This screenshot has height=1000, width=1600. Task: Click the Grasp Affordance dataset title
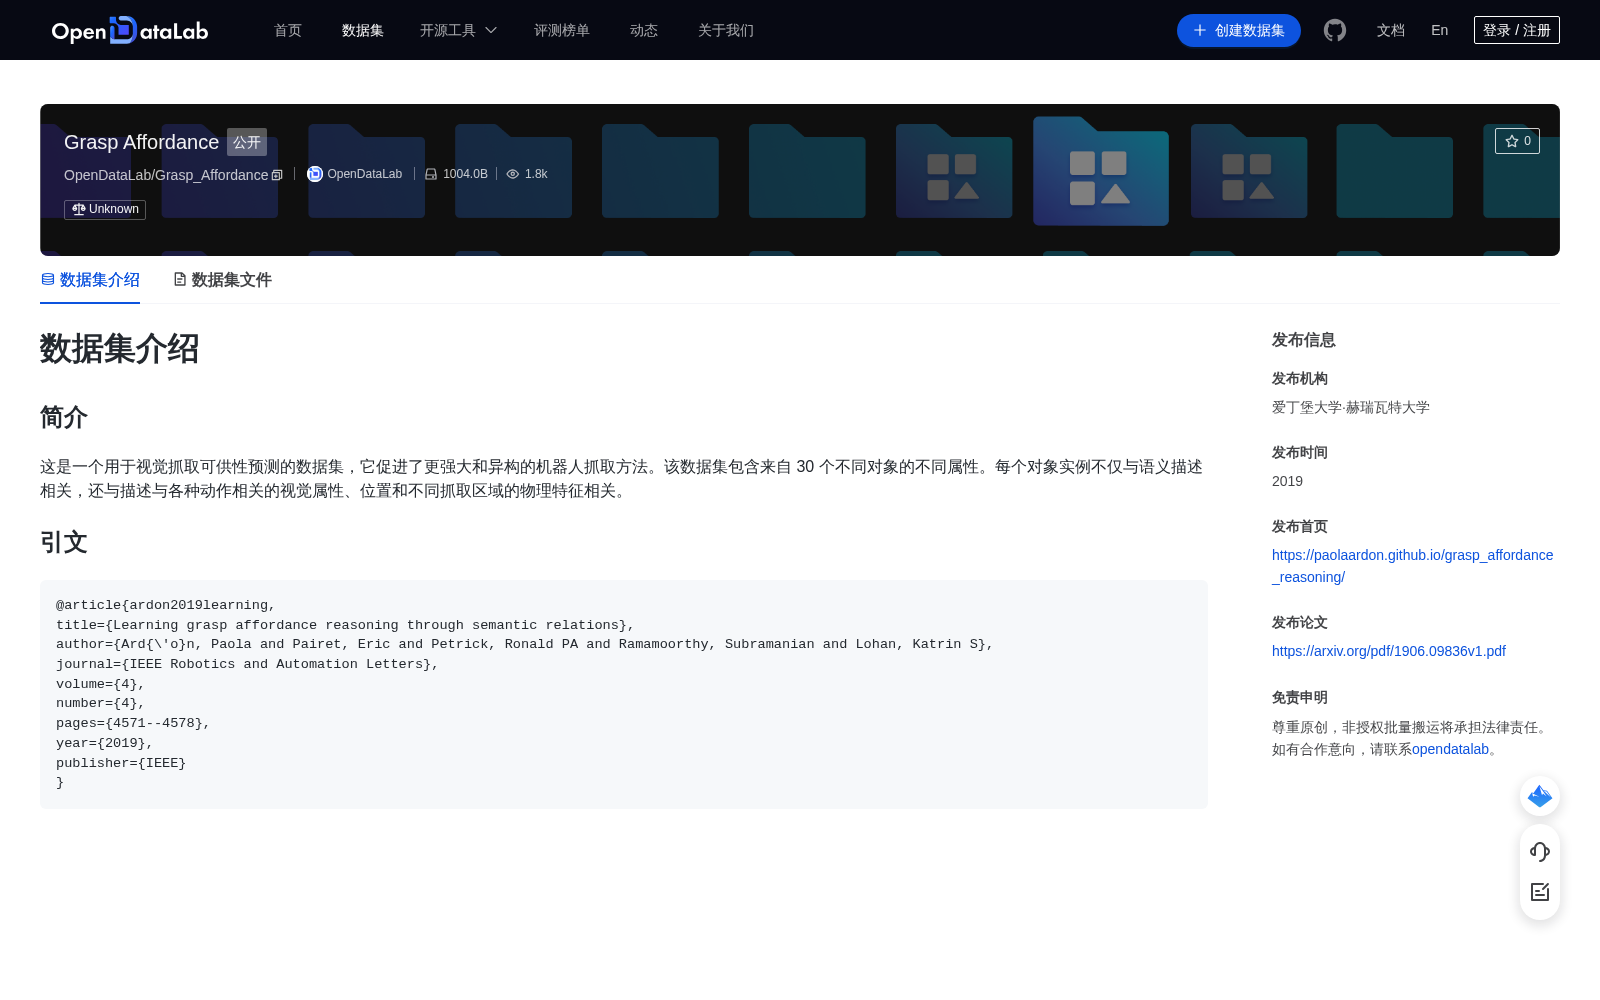click(x=142, y=142)
